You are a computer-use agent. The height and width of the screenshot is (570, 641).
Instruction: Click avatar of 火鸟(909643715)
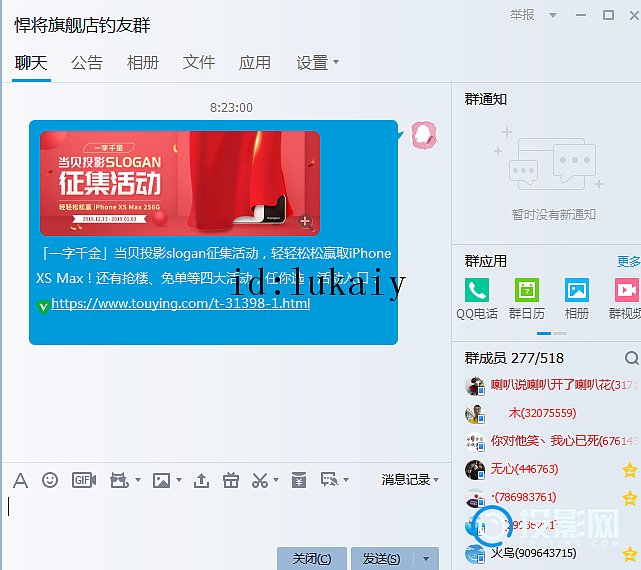[475, 554]
